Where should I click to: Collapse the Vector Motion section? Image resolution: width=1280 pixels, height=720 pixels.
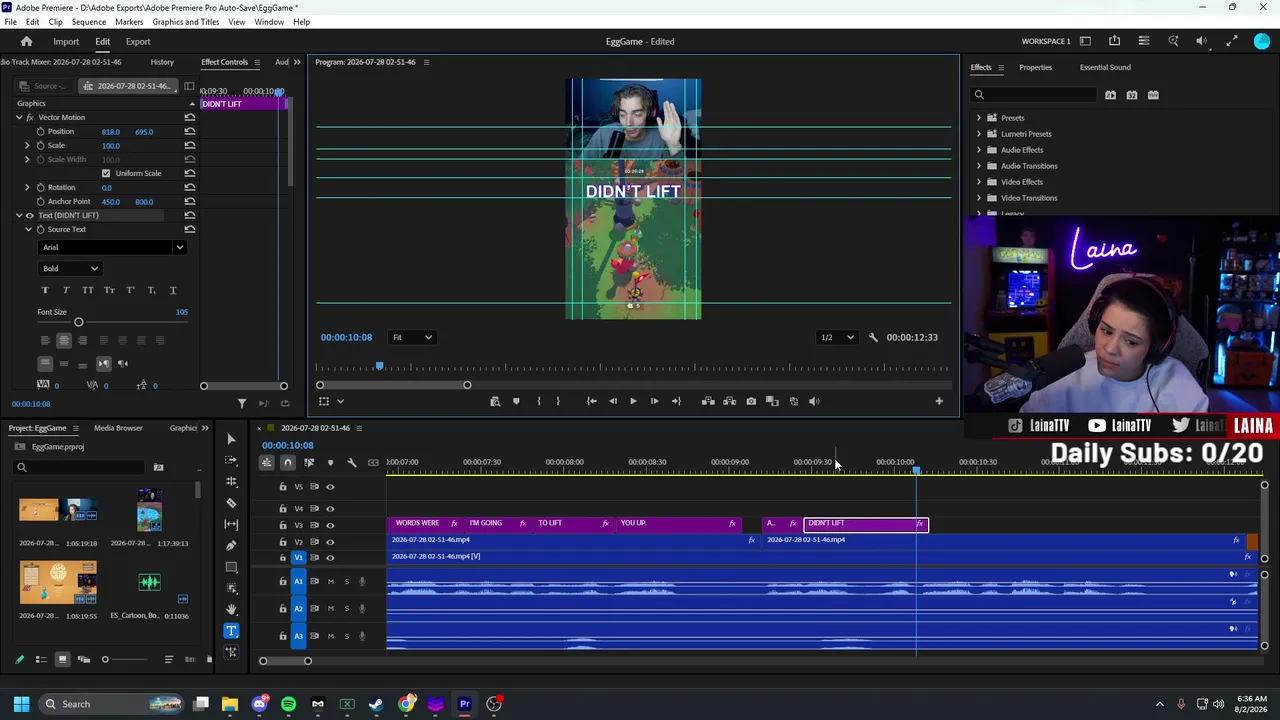(x=18, y=117)
